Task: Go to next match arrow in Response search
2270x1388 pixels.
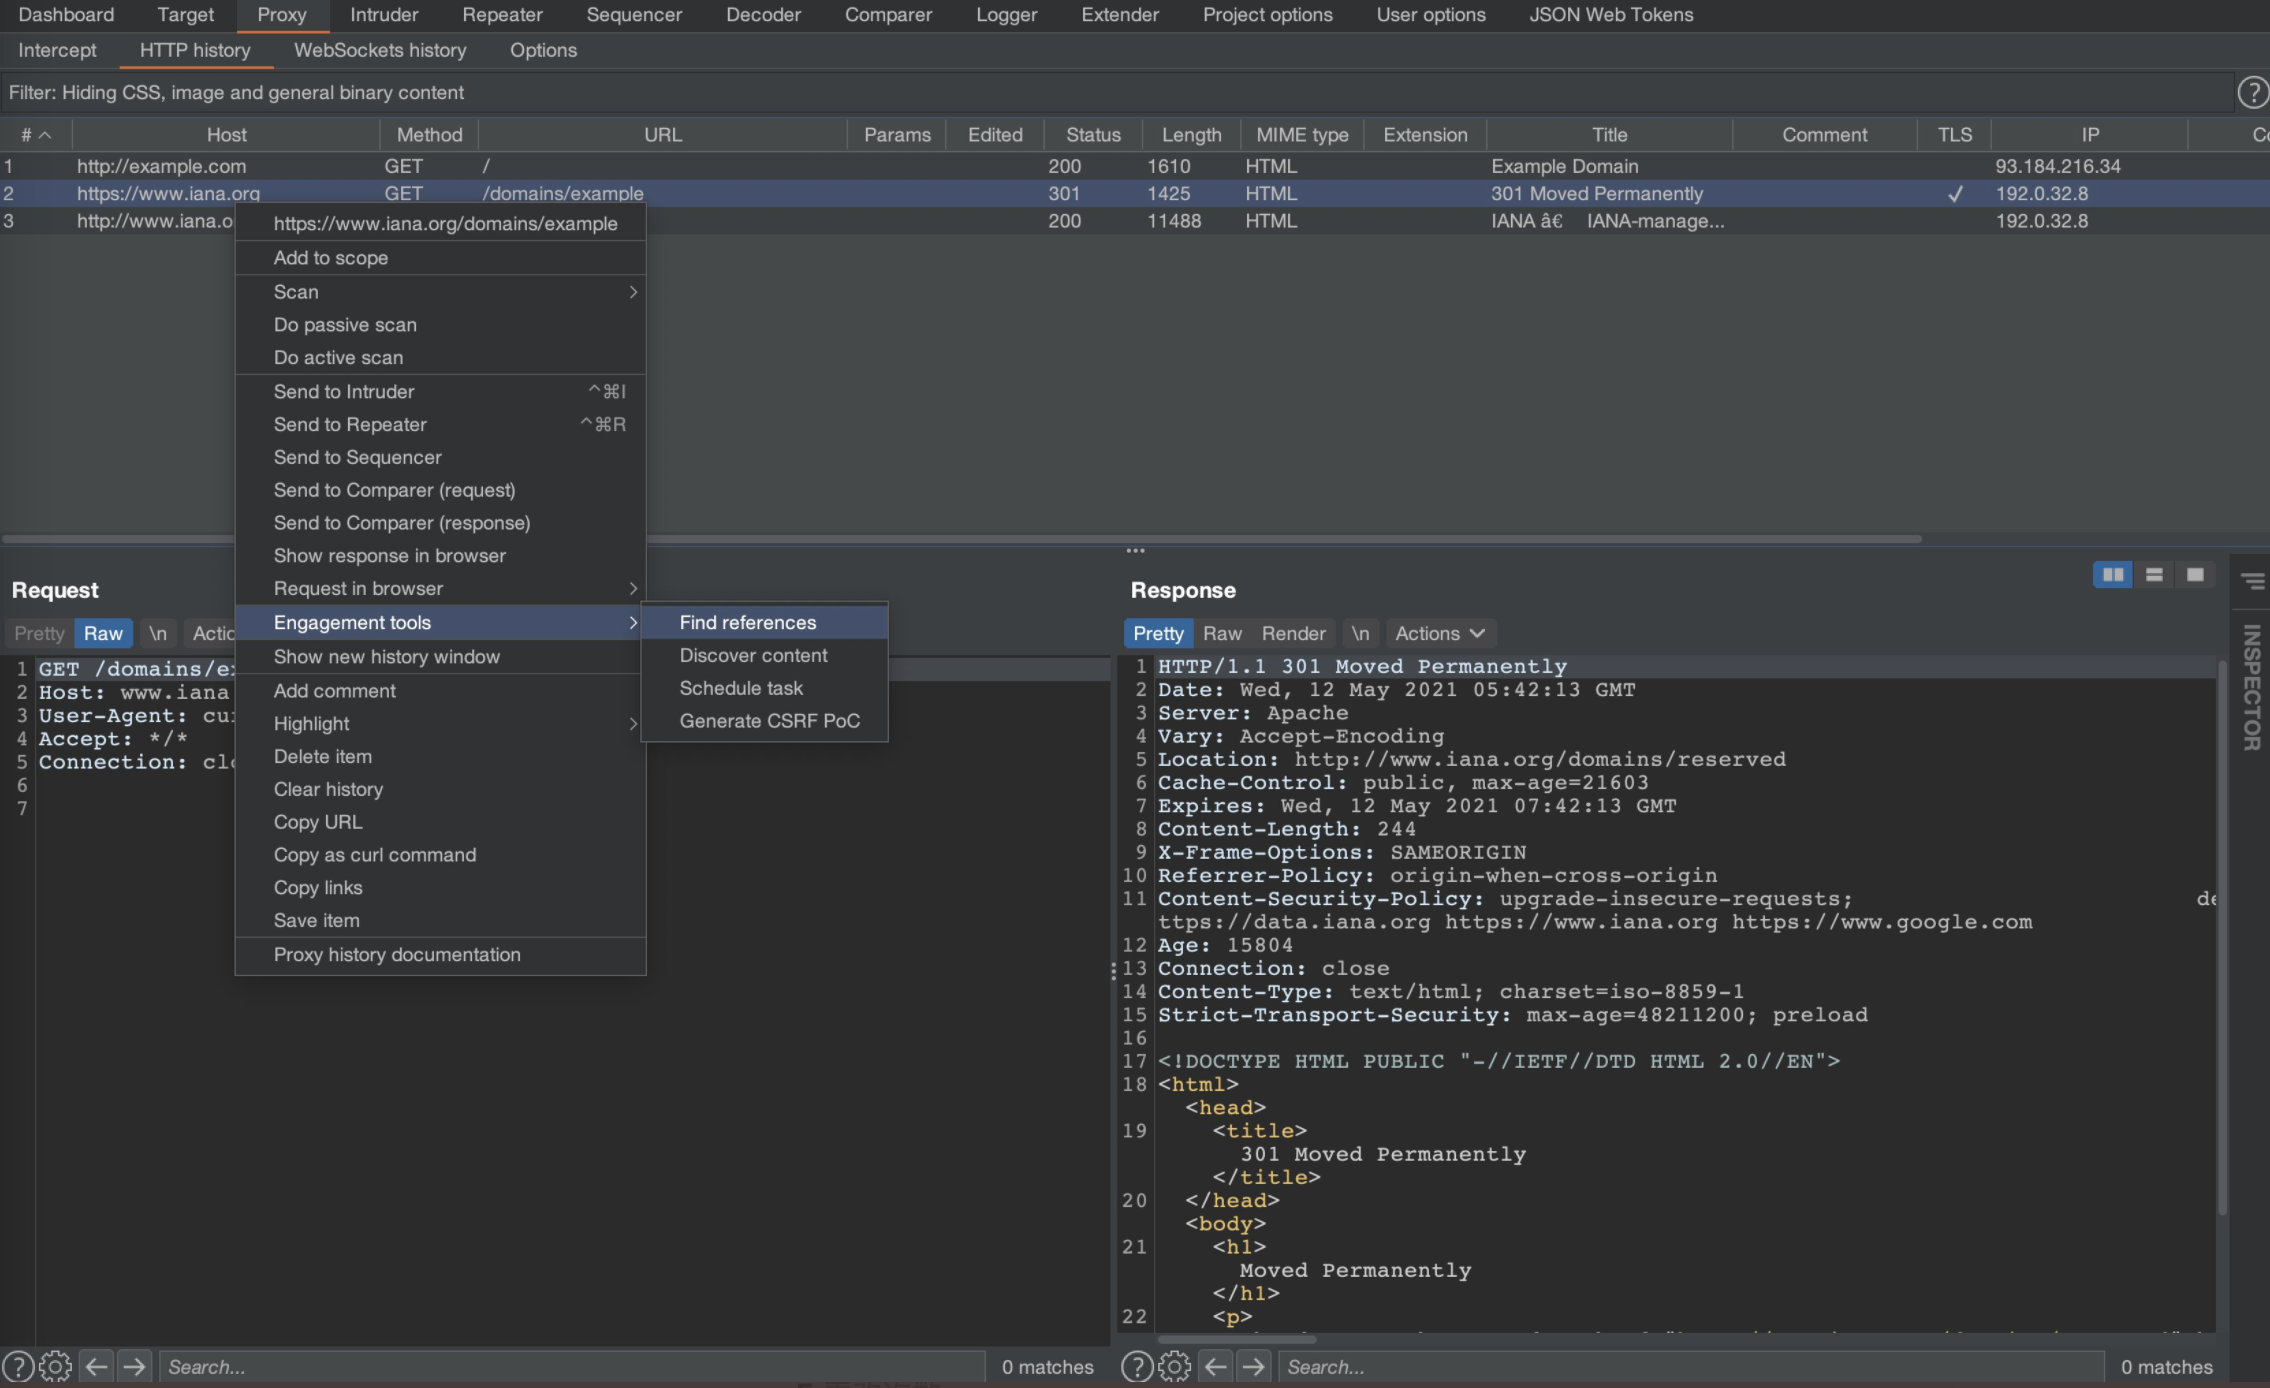Action: [x=1253, y=1366]
